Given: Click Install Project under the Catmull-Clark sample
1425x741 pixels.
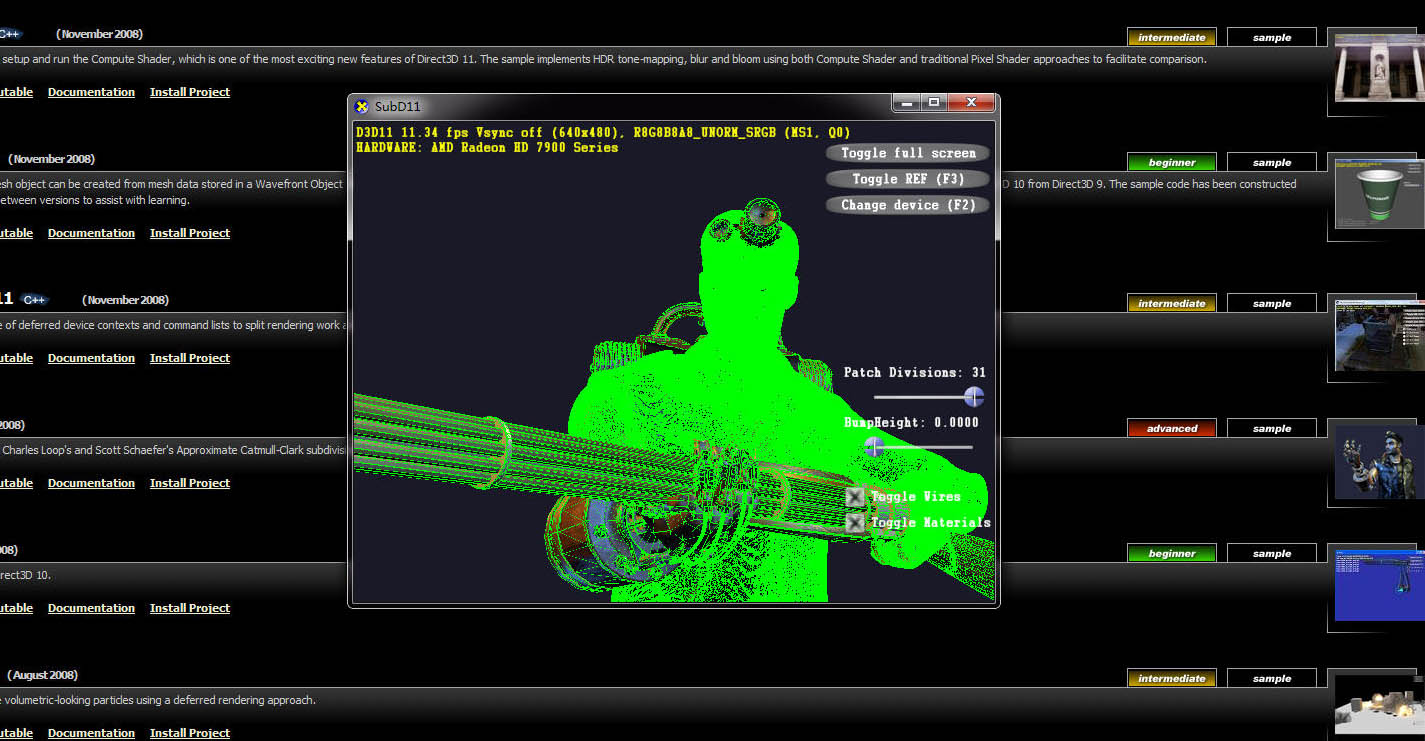Looking at the screenshot, I should tap(190, 483).
